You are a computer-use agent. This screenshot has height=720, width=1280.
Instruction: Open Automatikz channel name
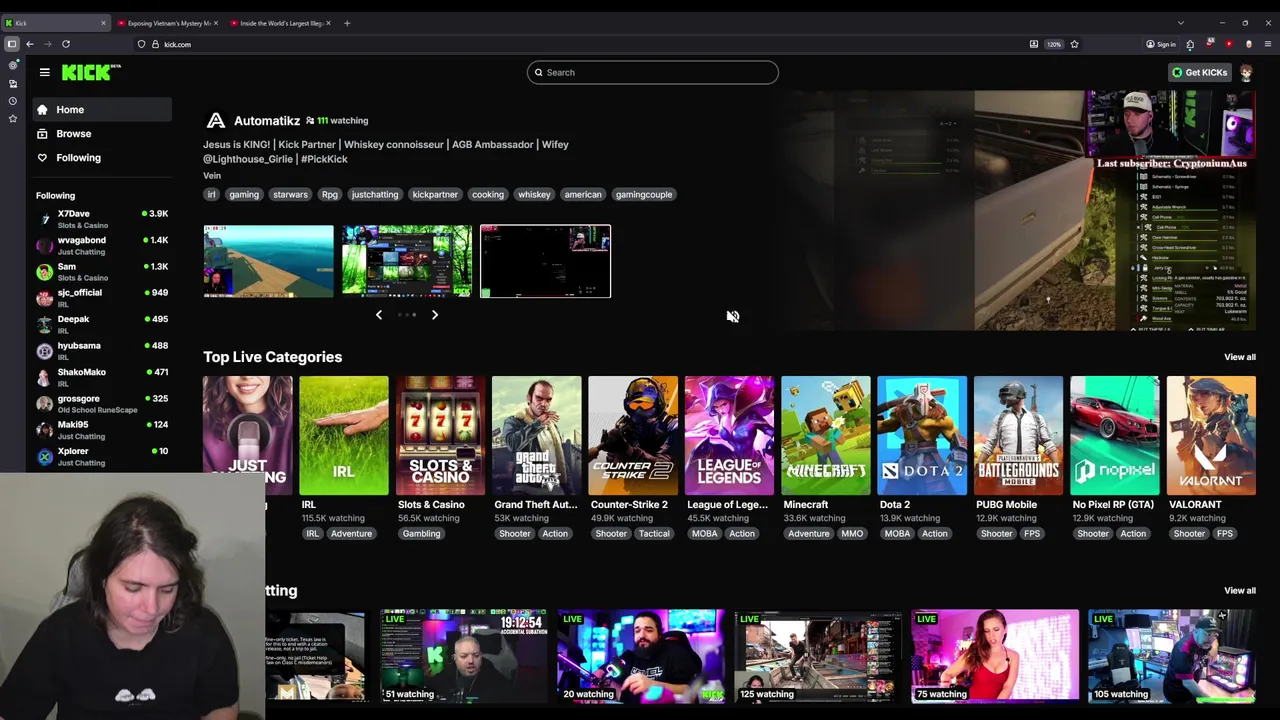(266, 121)
